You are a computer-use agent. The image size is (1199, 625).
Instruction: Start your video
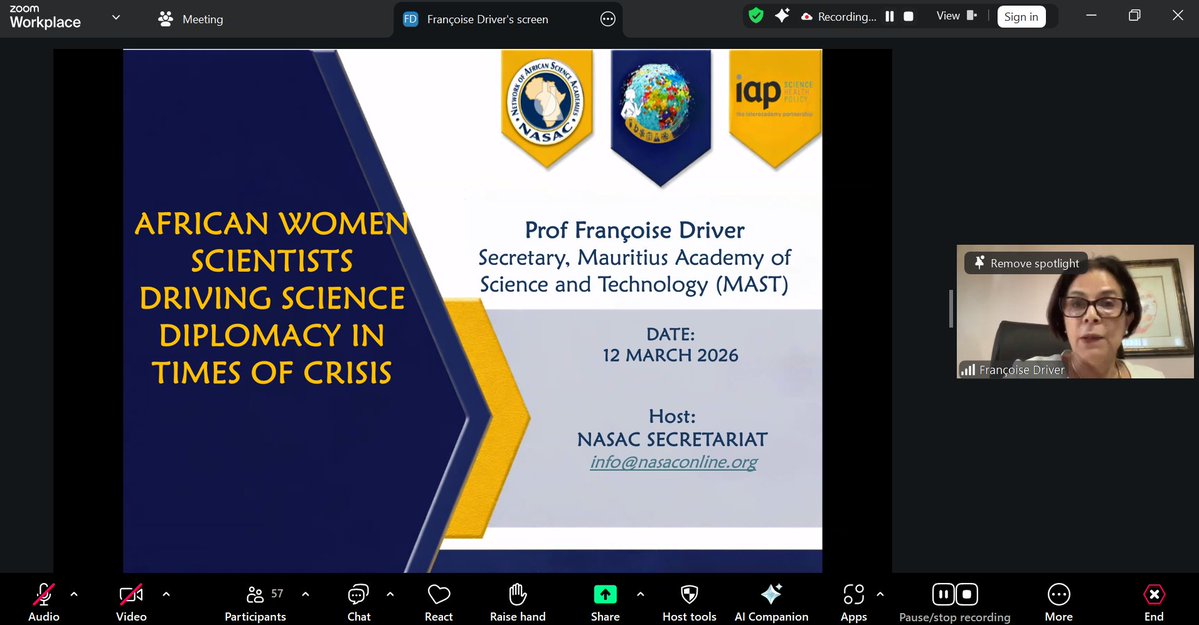coord(130,598)
